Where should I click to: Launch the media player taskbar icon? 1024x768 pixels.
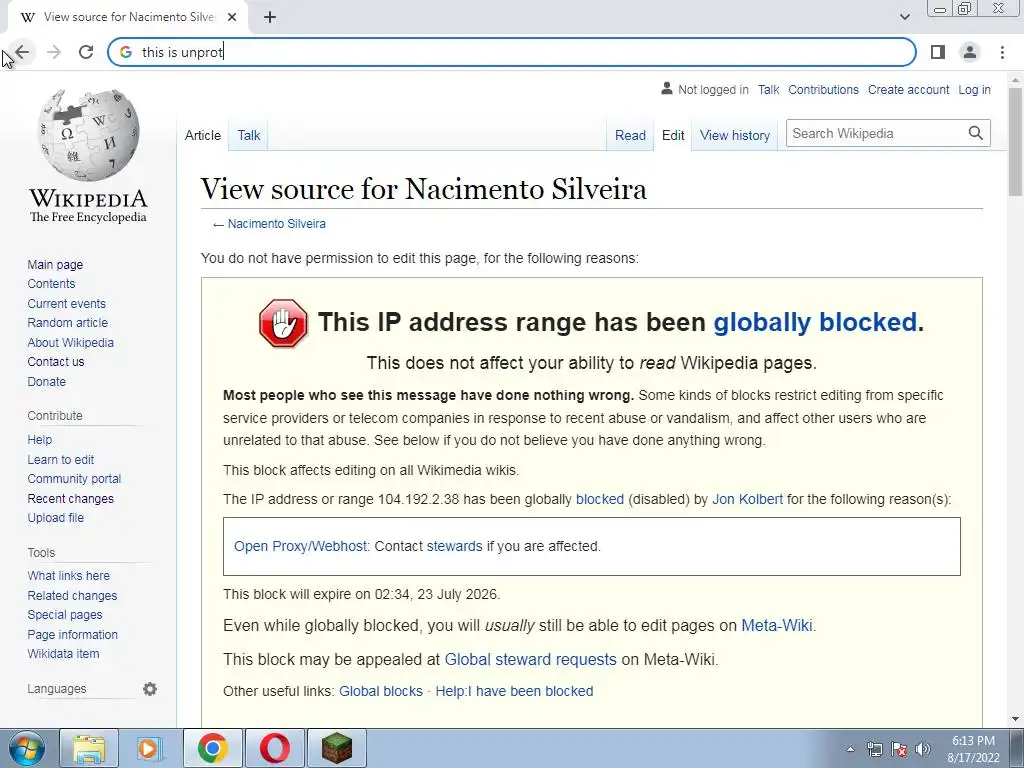(x=150, y=748)
